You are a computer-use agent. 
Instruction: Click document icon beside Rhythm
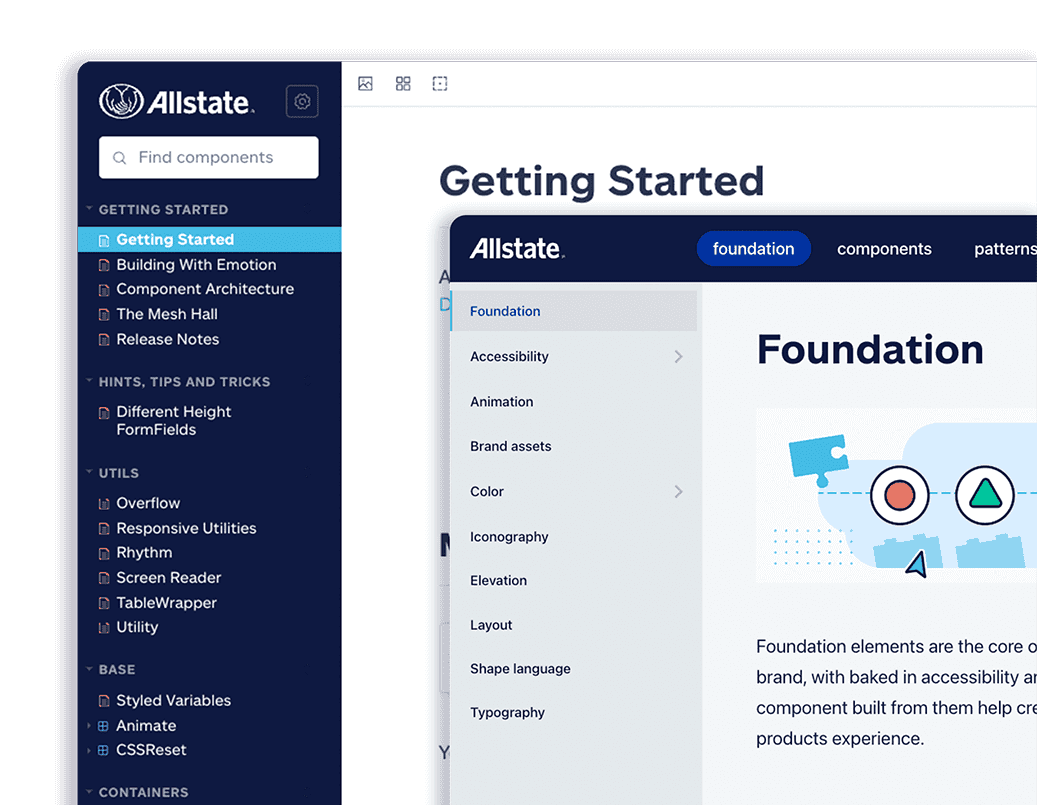pos(104,554)
